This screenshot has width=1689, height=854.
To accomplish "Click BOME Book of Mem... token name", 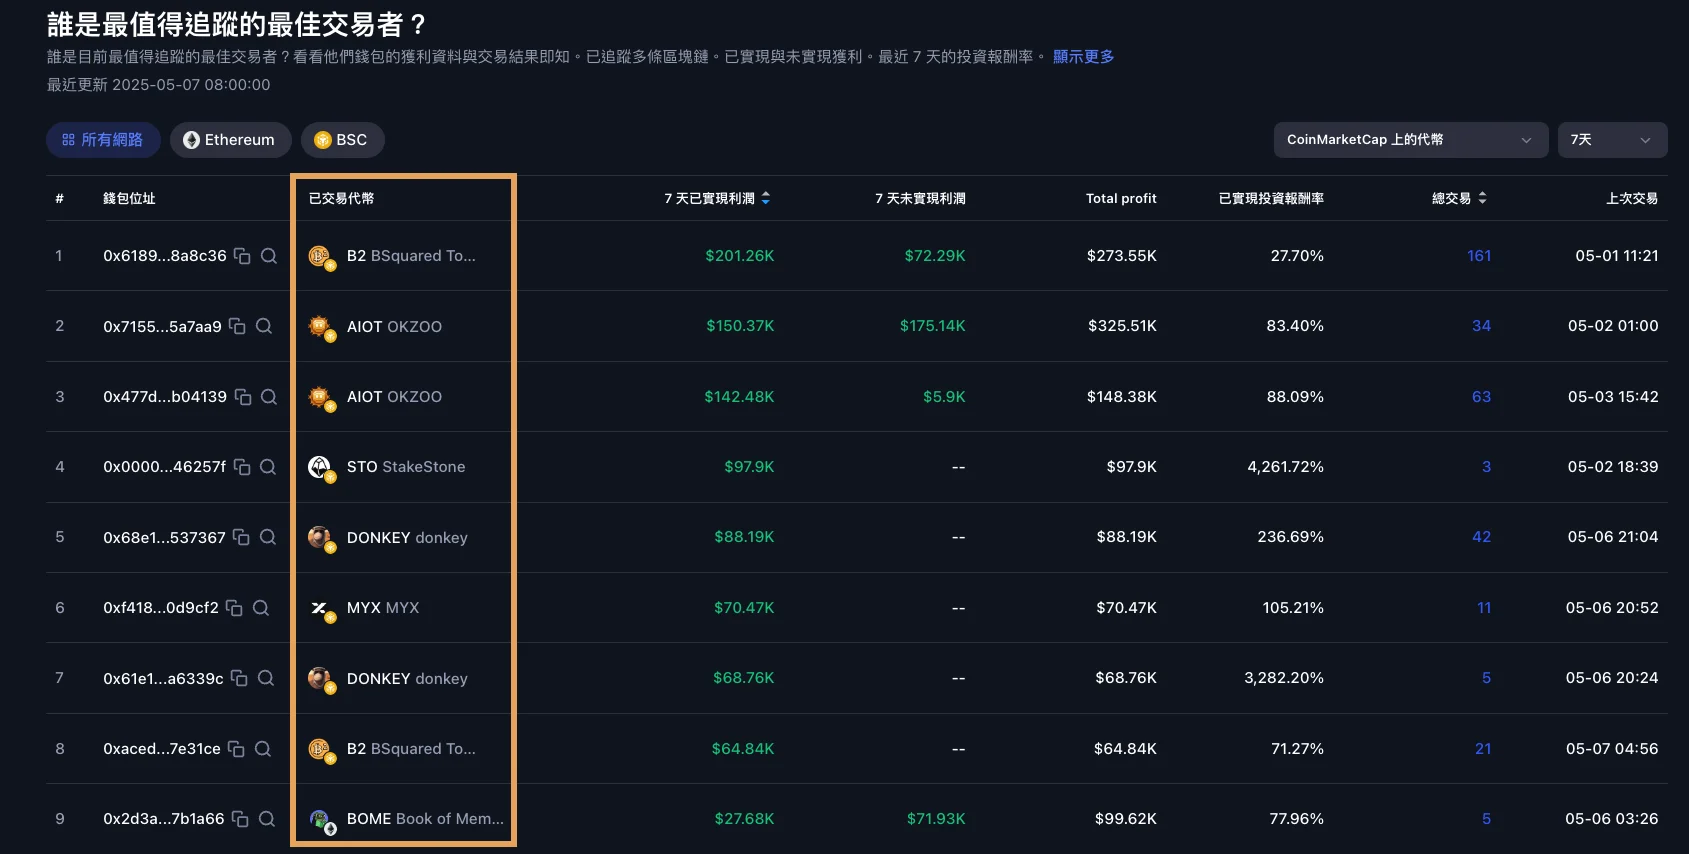I will [425, 819].
